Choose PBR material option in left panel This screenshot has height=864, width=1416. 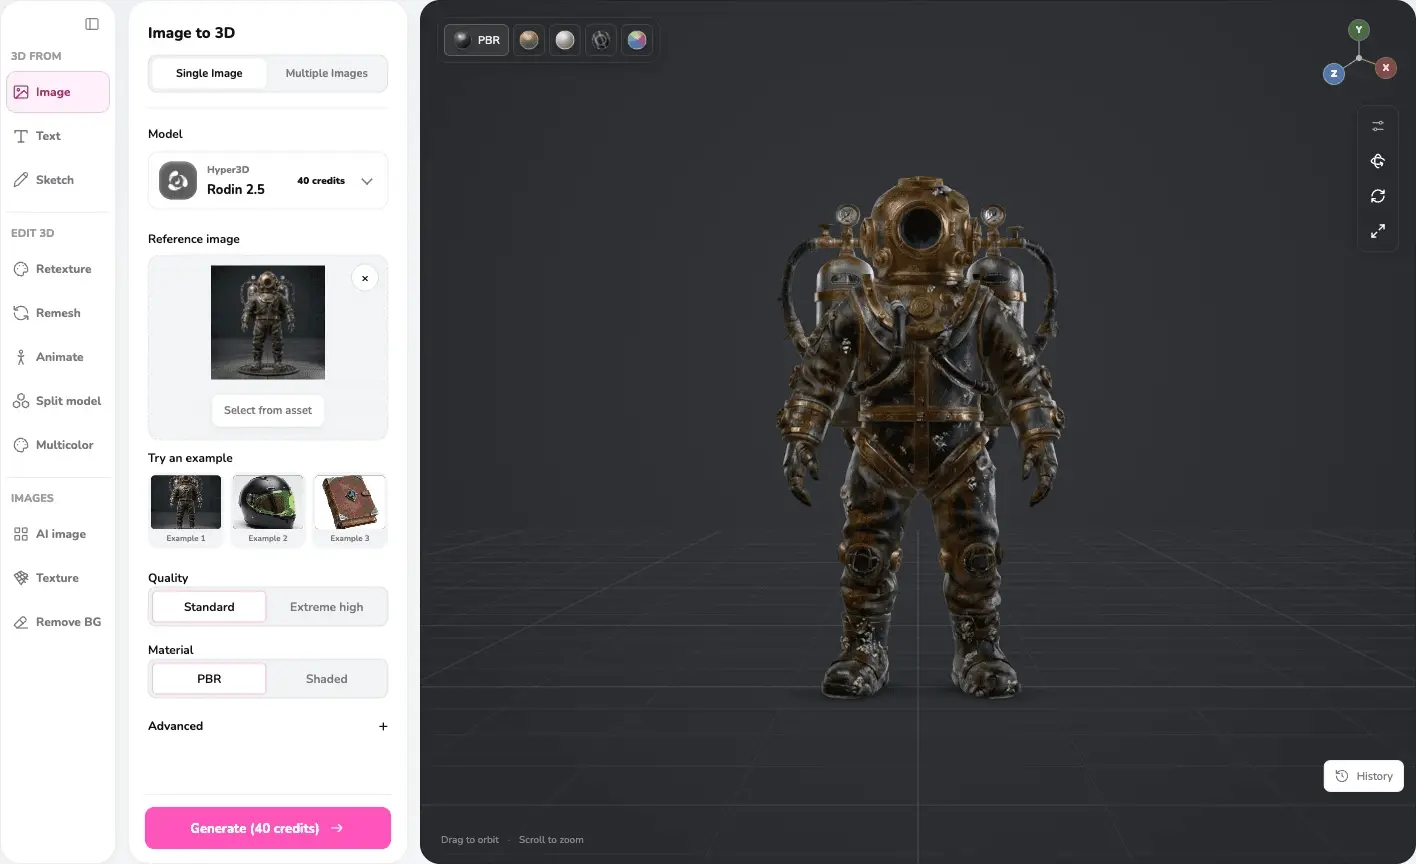[209, 679]
